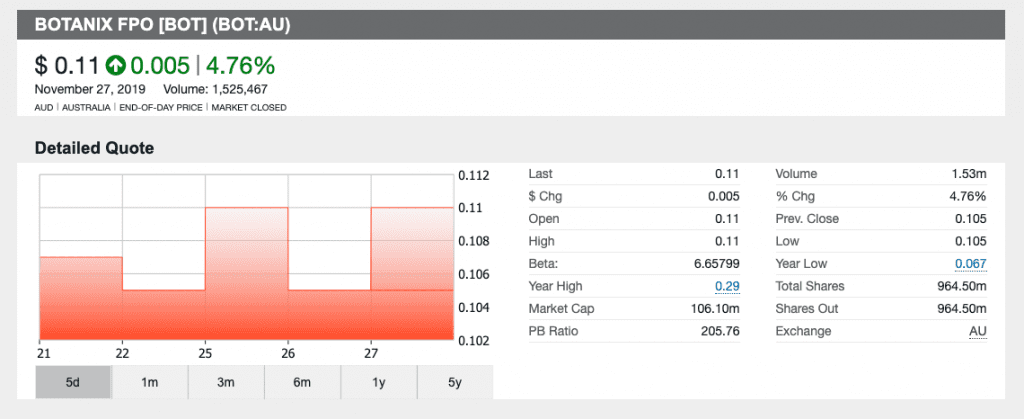The width and height of the screenshot is (1024, 419).
Task: Select the 5d chart range tab
Action: coord(73,382)
